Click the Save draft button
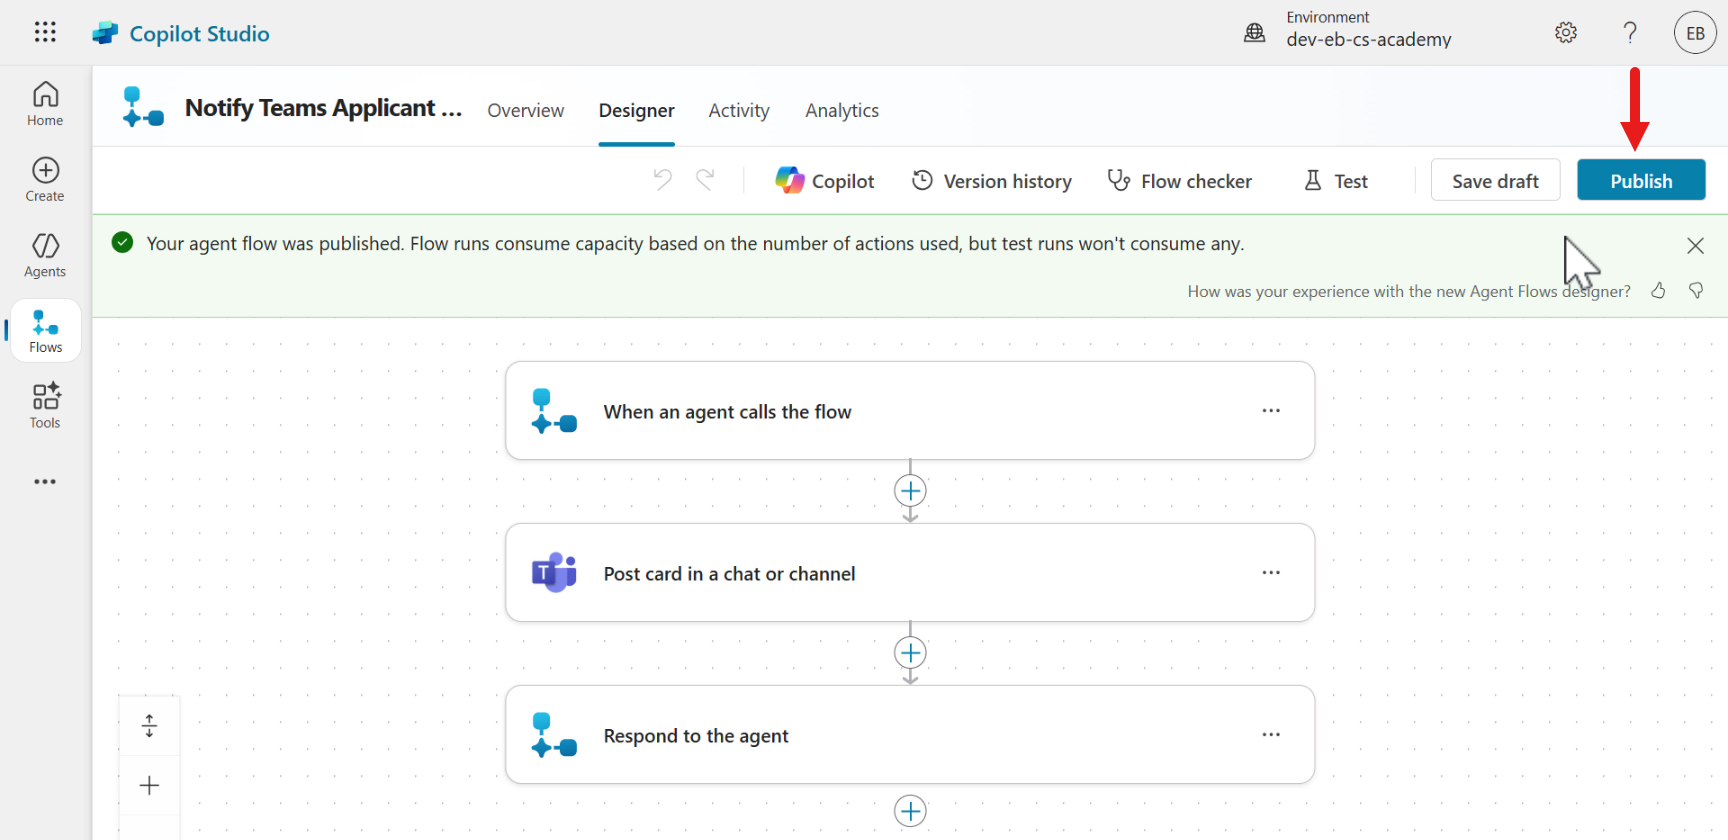The image size is (1728, 840). click(x=1495, y=181)
